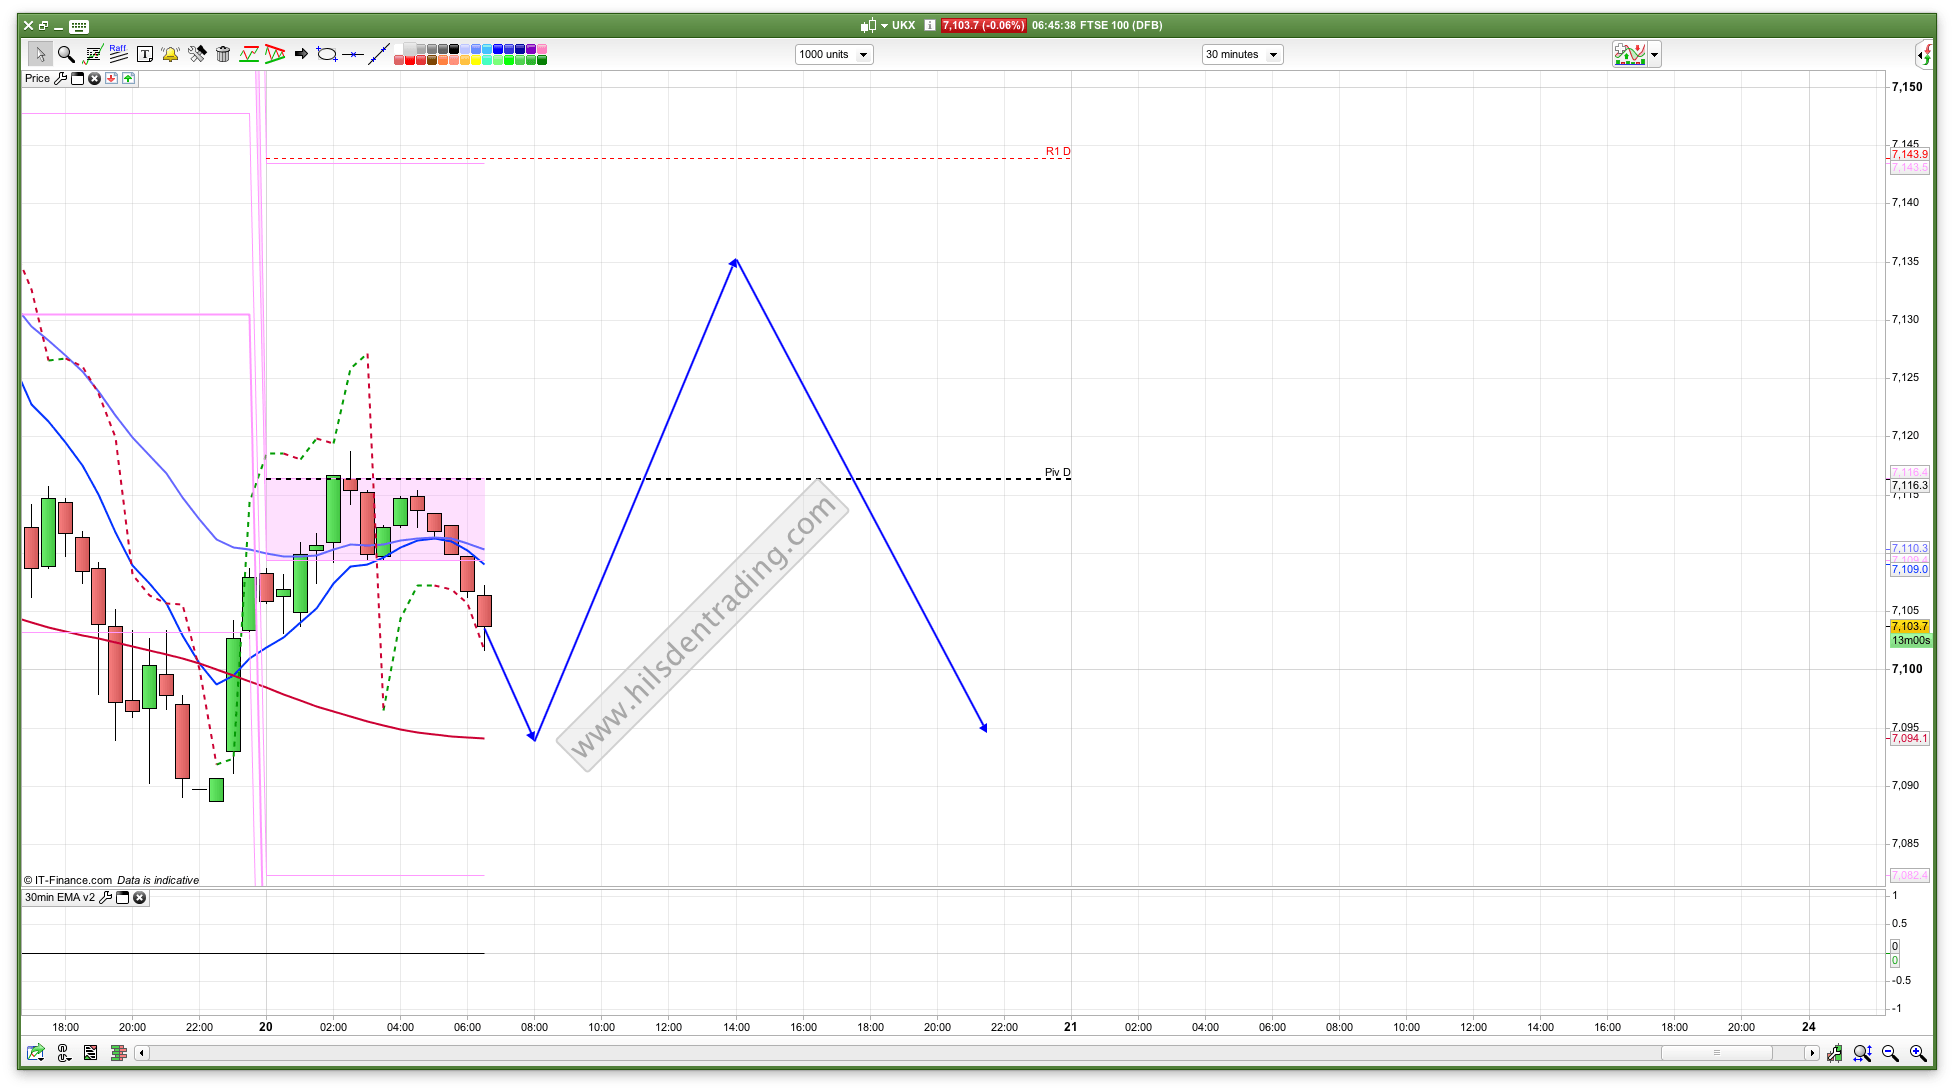Close the Price panel with X icon
This screenshot has height=1091, width=1954.
click(94, 78)
